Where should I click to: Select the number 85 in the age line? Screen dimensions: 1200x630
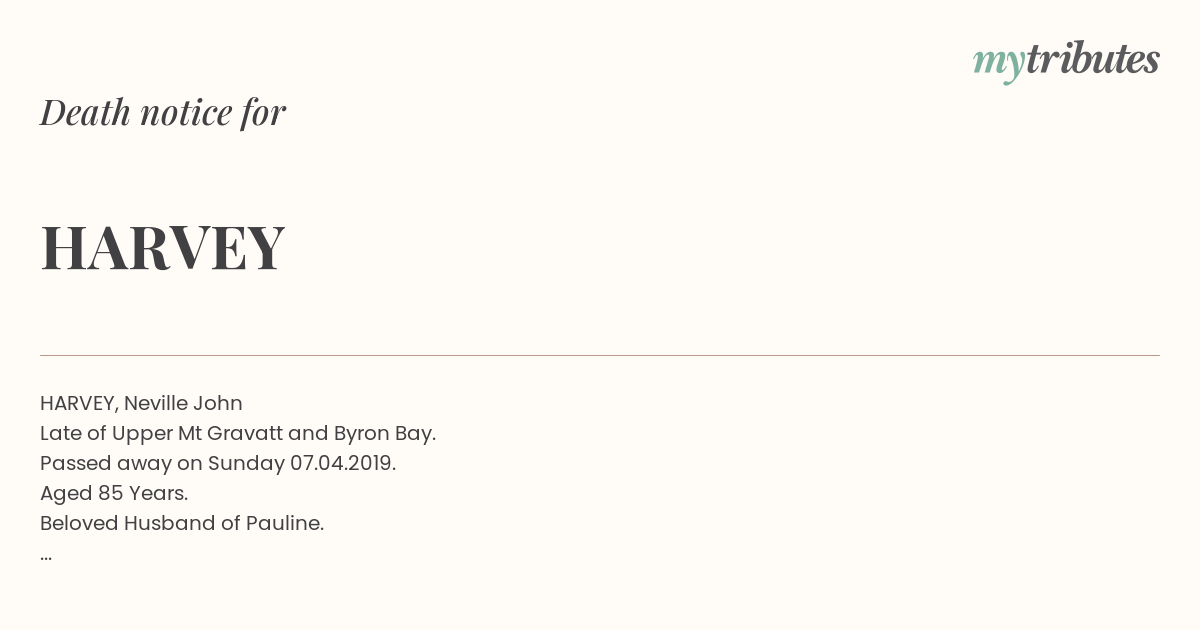[110, 493]
